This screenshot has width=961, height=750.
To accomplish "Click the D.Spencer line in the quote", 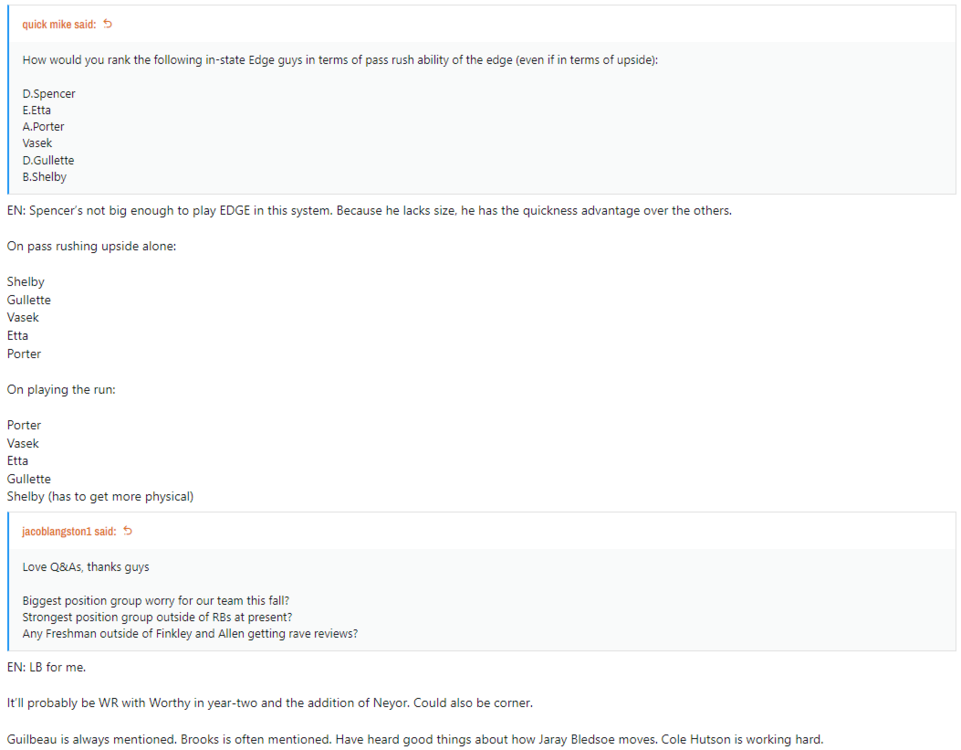I will [48, 93].
